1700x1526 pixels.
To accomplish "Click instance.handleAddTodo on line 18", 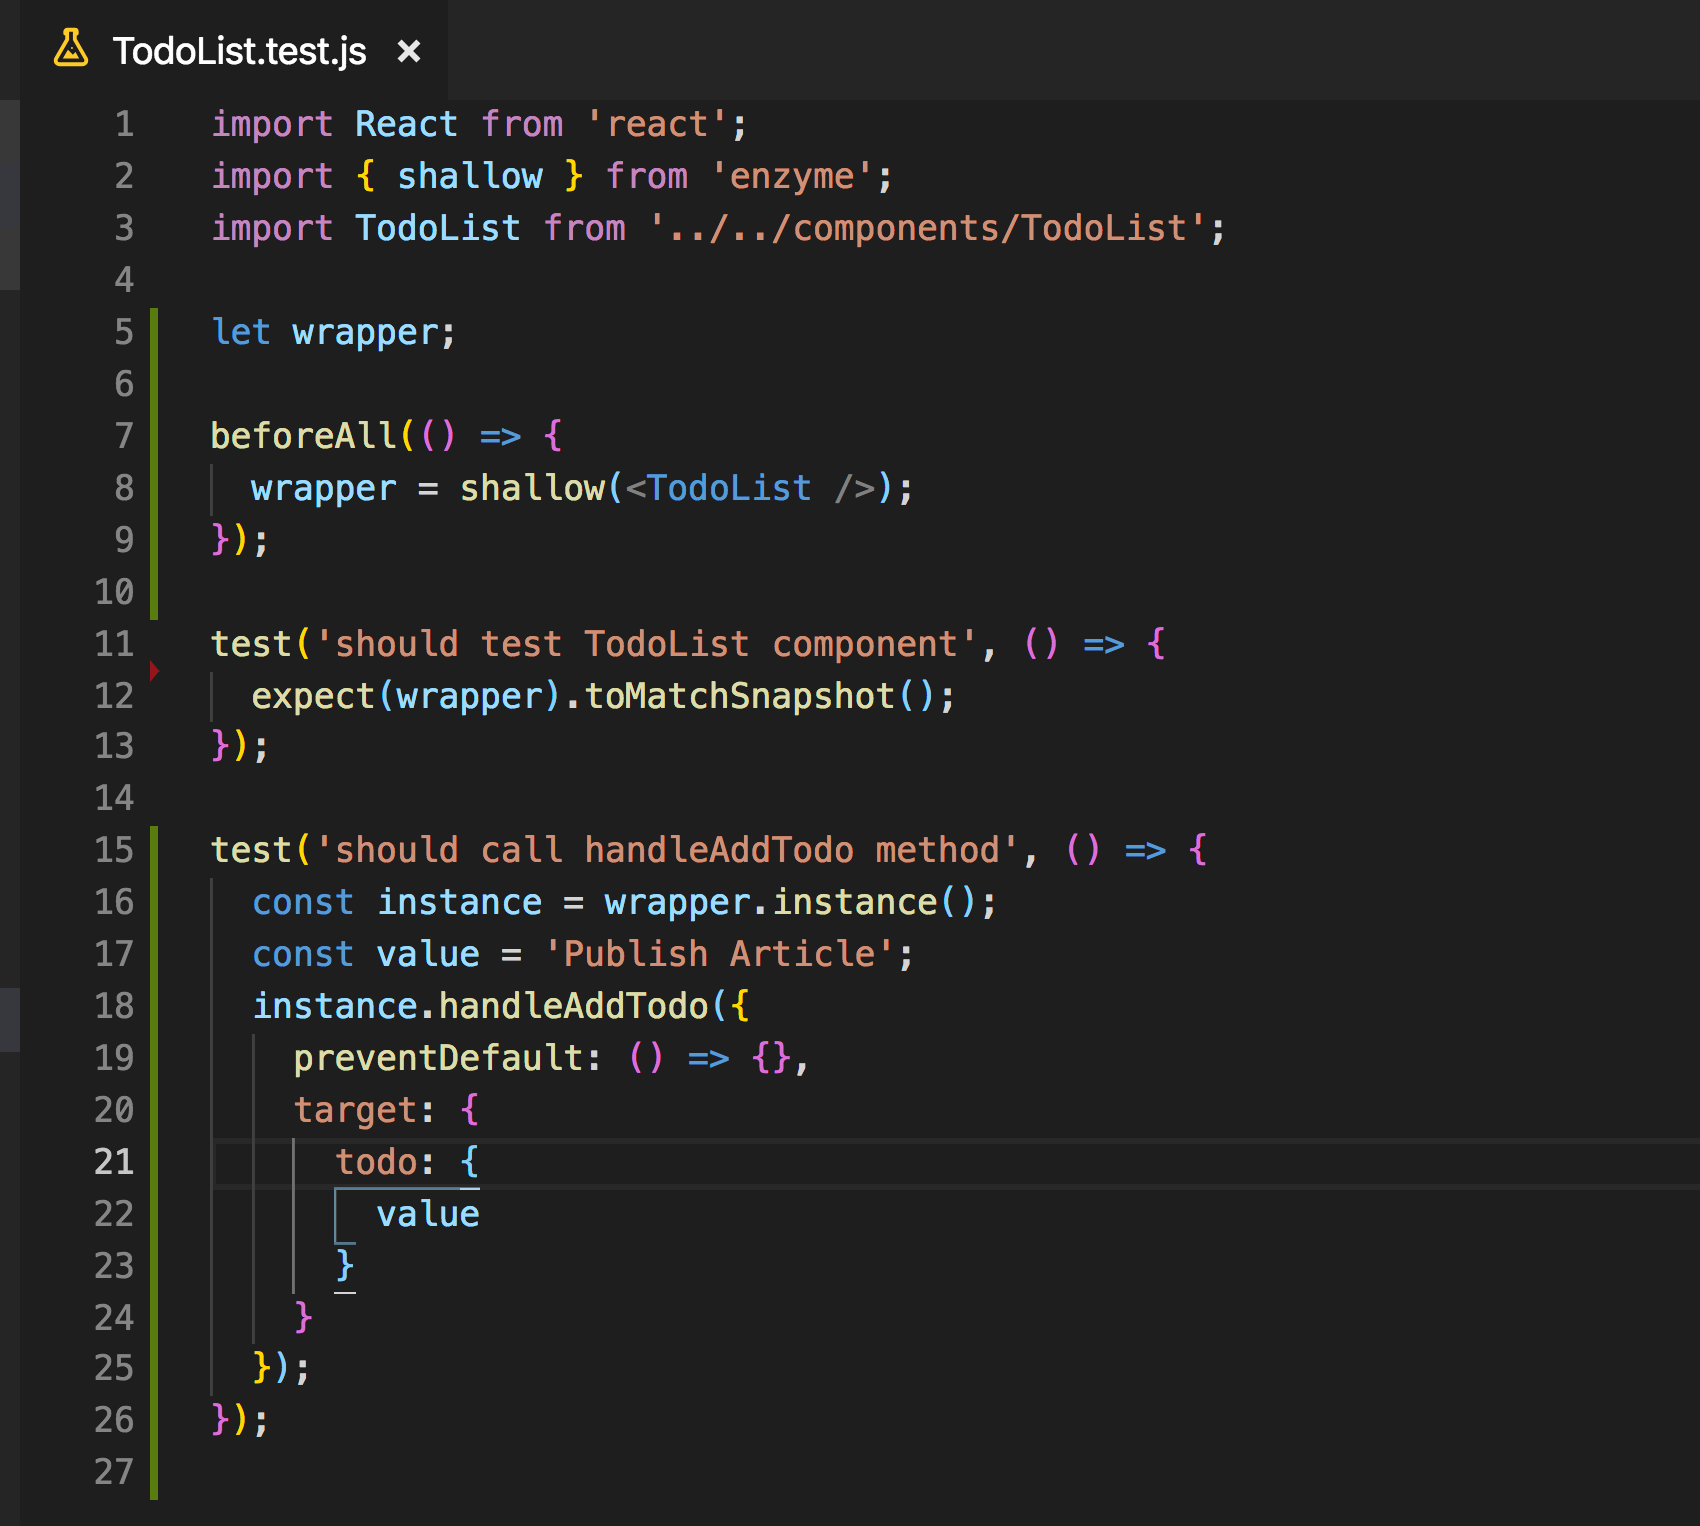I will pos(481,1006).
